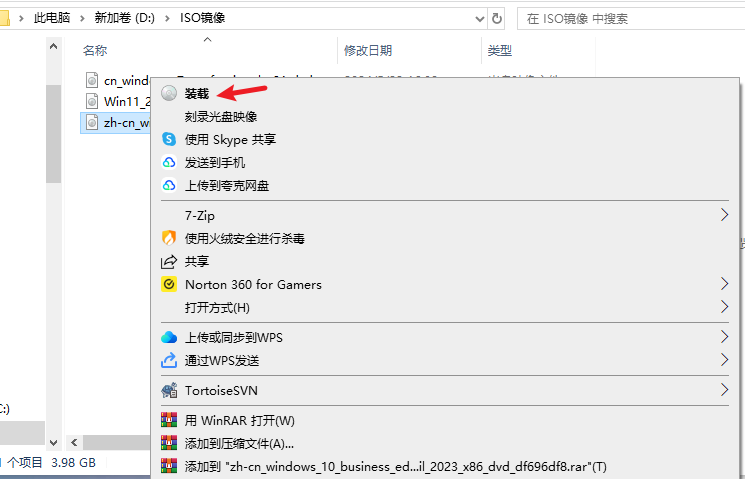Screen dimensions: 745x479
Task: Select the cn_wind file row
Action: (x=115, y=80)
